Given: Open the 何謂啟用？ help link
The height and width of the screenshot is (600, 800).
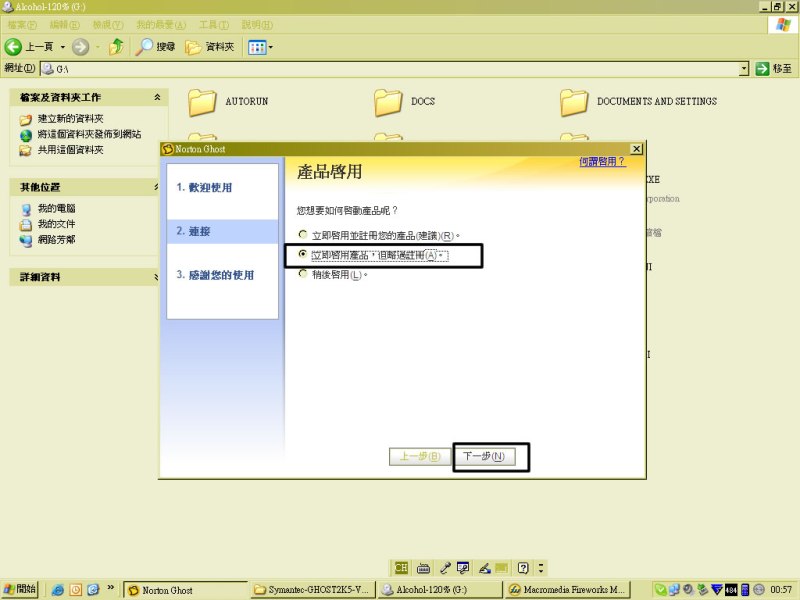Looking at the screenshot, I should (602, 162).
